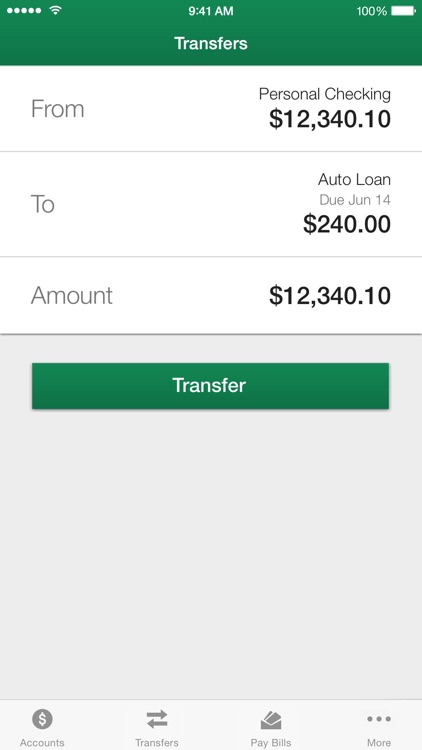Screen dimensions: 422x750
Task: Open the Pay Bills check icon
Action: click(x=271, y=719)
